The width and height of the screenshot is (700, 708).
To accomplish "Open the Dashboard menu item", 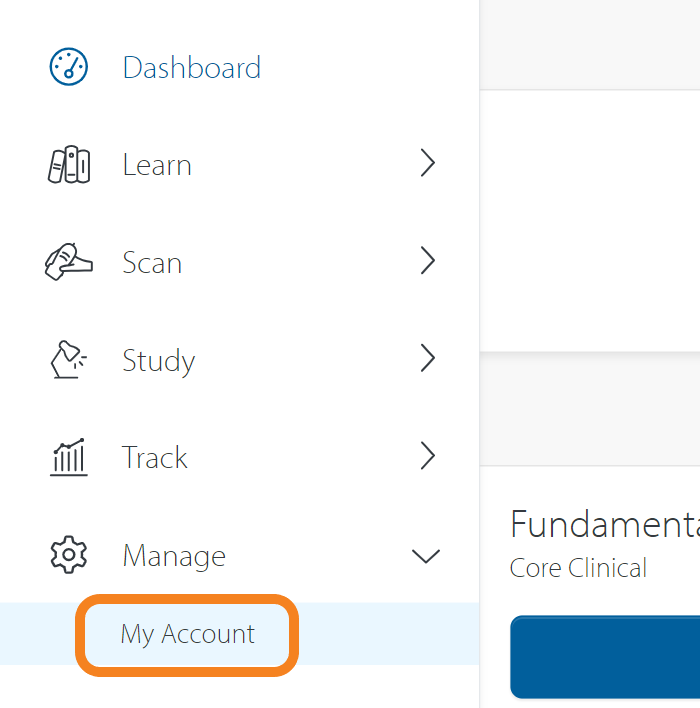I will point(191,67).
